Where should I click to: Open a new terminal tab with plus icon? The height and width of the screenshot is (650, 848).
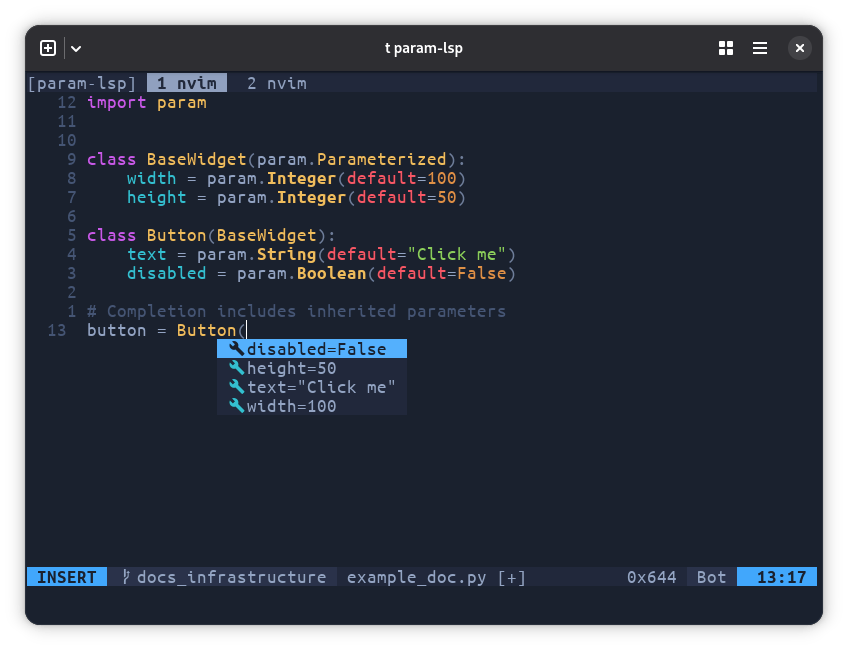tap(48, 48)
